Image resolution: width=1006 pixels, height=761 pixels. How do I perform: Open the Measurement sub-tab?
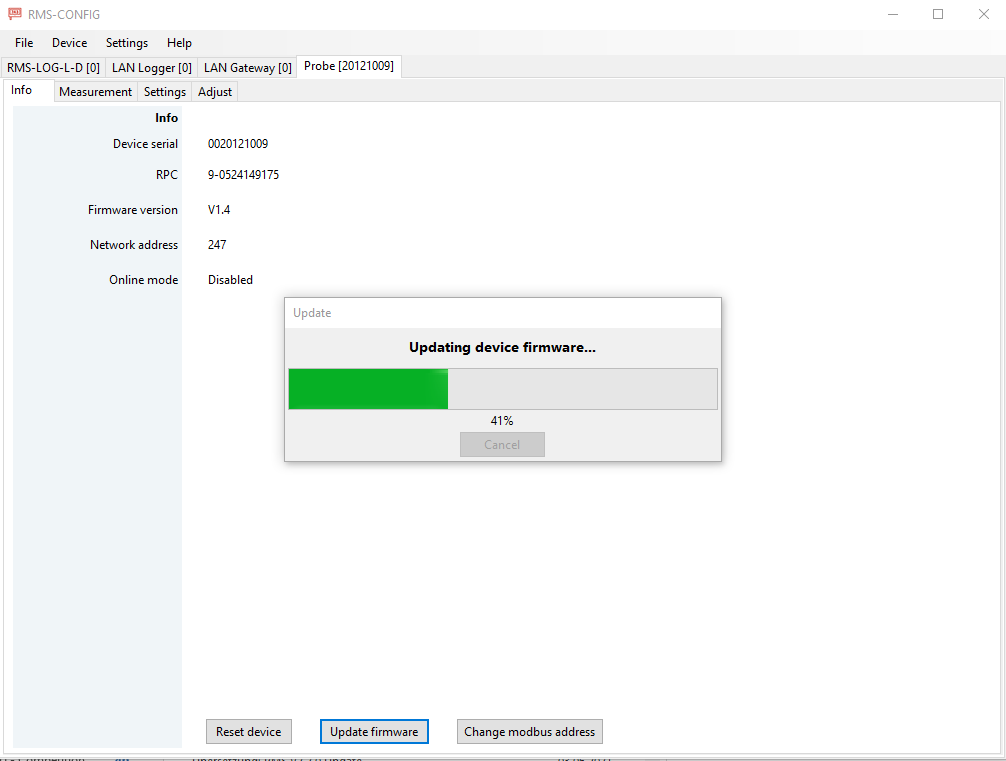point(95,92)
